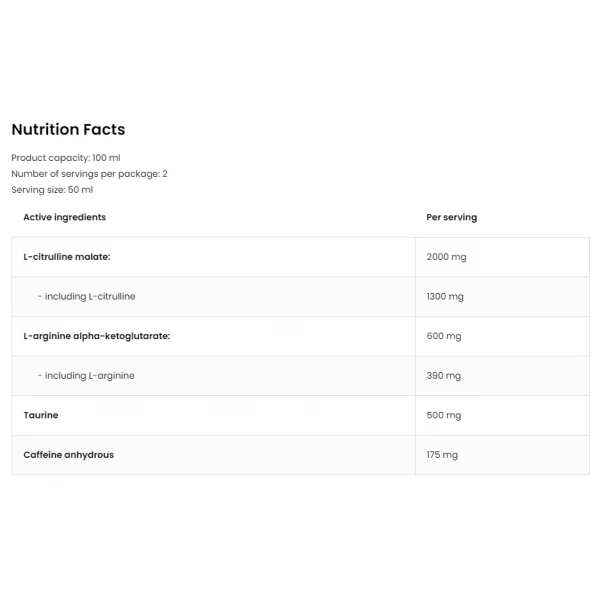Image resolution: width=600 pixels, height=600 pixels.
Task: Select the Product capacity: 100 ml line
Action: 66,158
